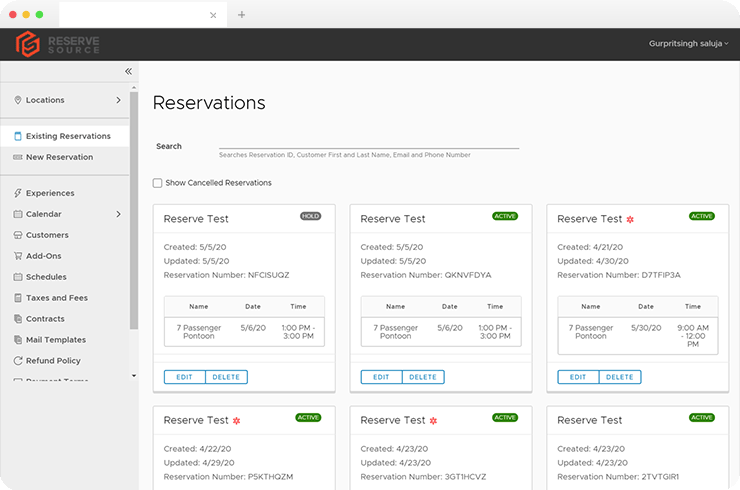Click the 5/30/20 date cell

click(x=646, y=328)
